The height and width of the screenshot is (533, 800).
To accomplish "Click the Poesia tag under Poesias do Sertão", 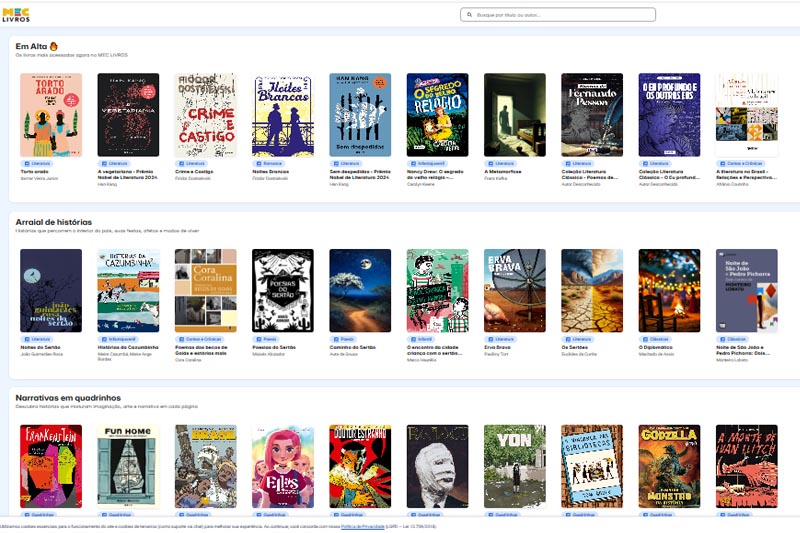I will 266,339.
